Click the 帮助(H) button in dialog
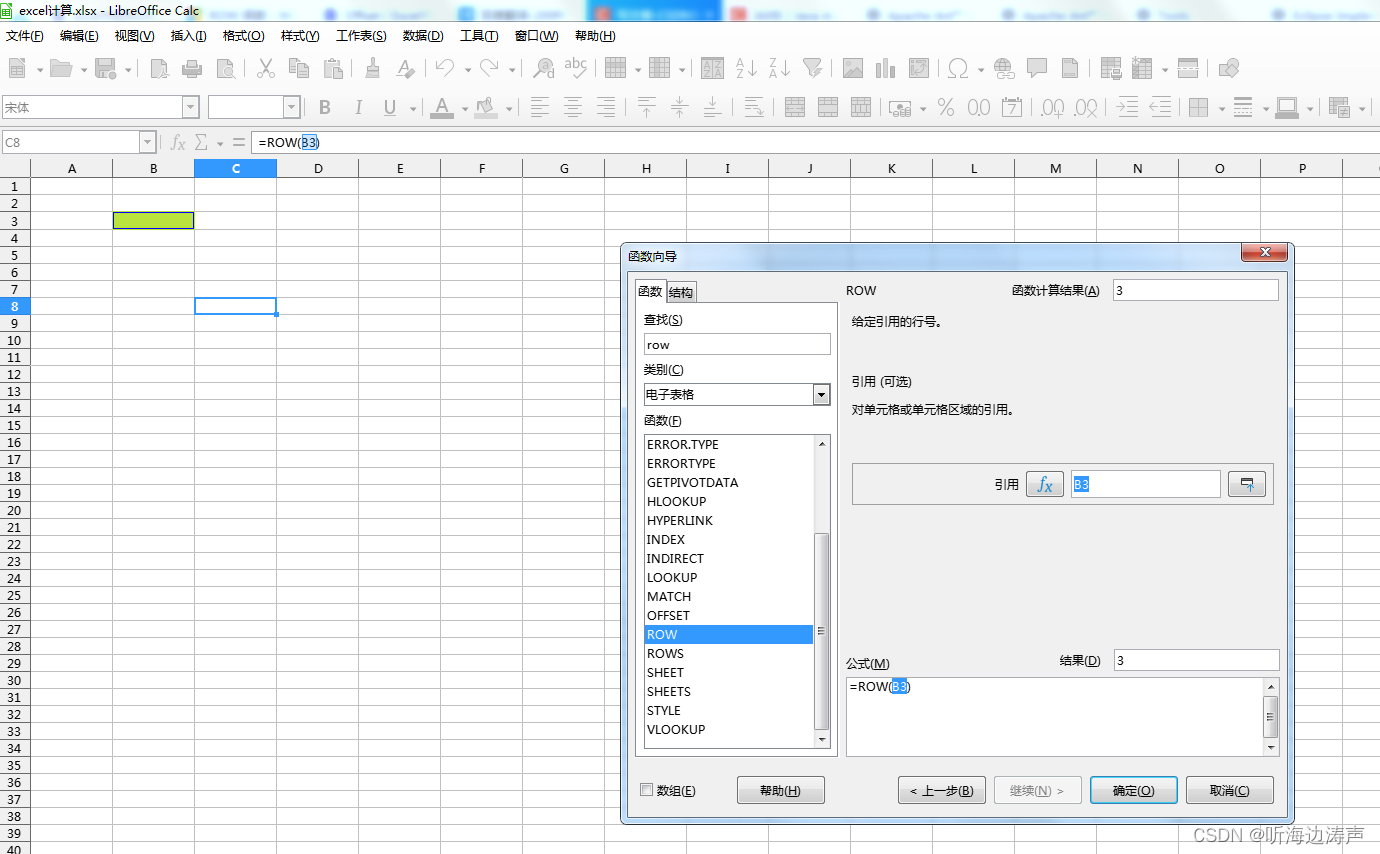The image size is (1380, 854). coord(781,790)
